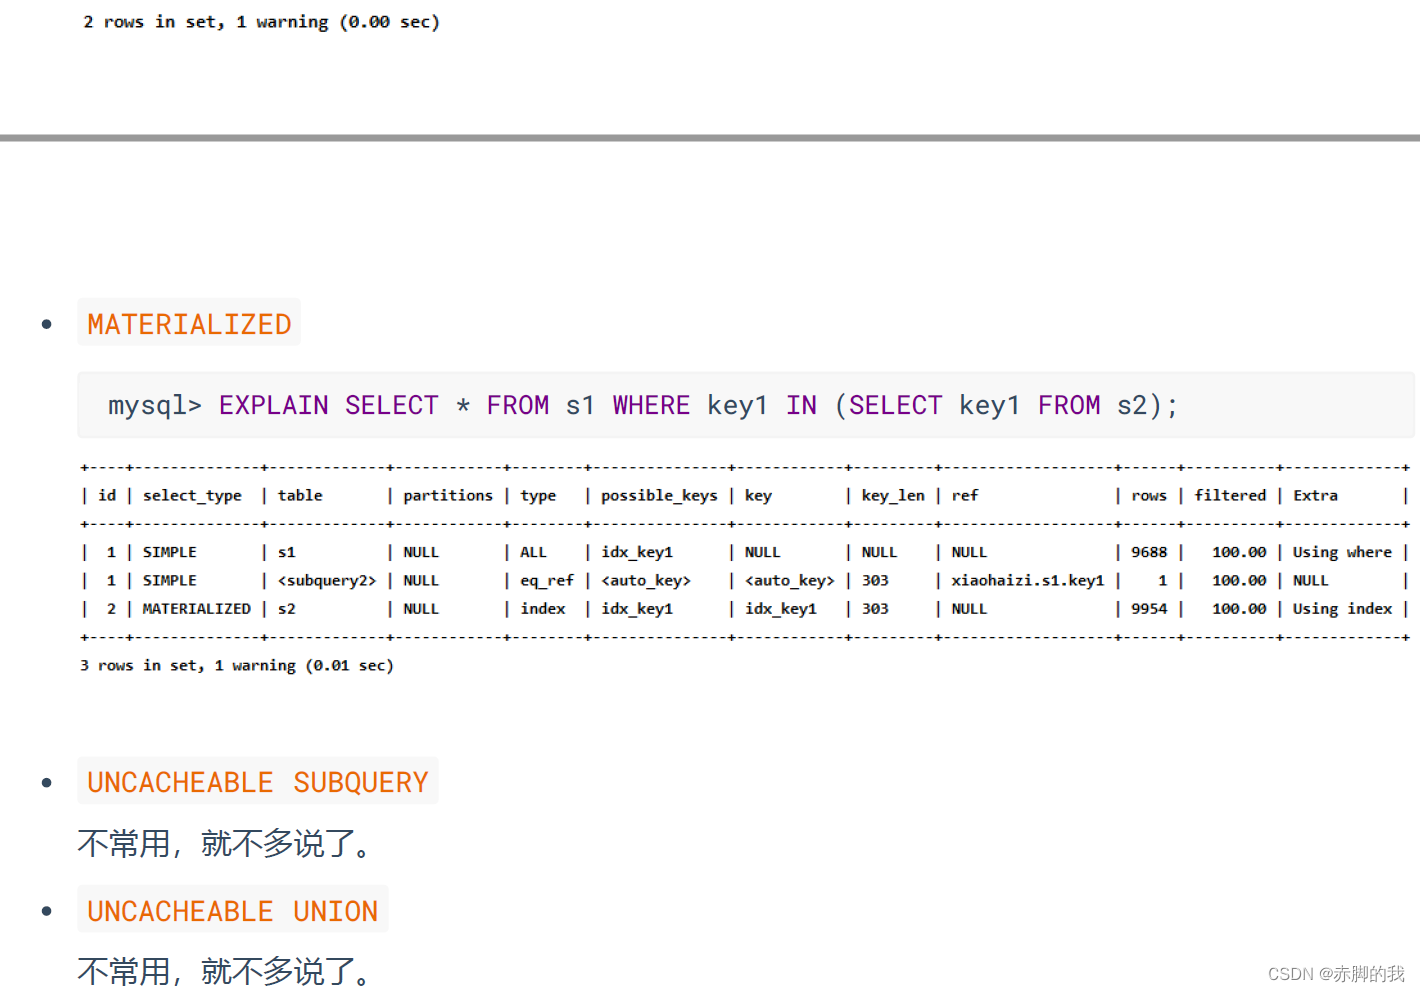Click the 9688 rows value
The width and height of the screenshot is (1420, 992).
point(1149,552)
